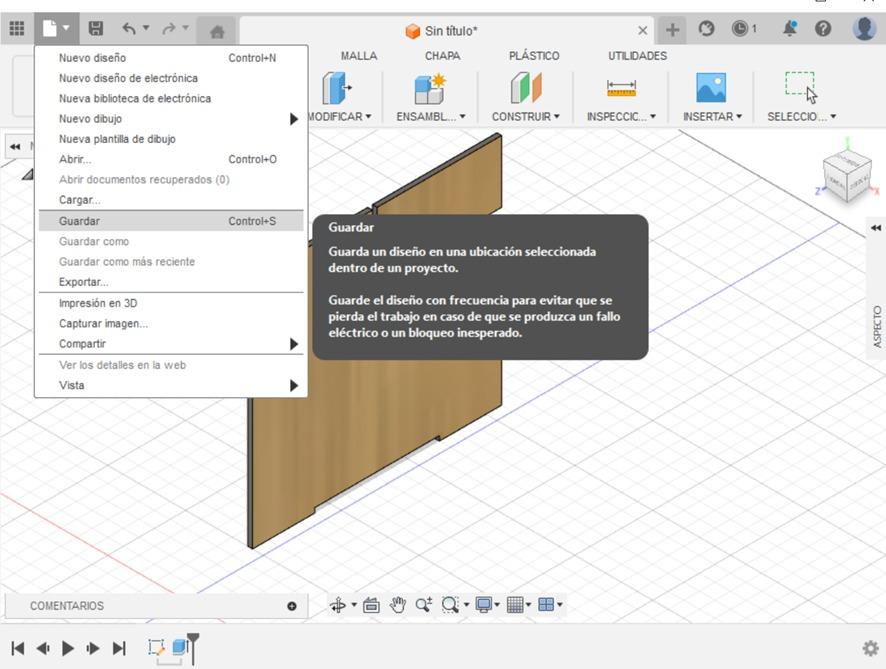Select the Insert image icon
The height and width of the screenshot is (669, 886).
click(711, 88)
